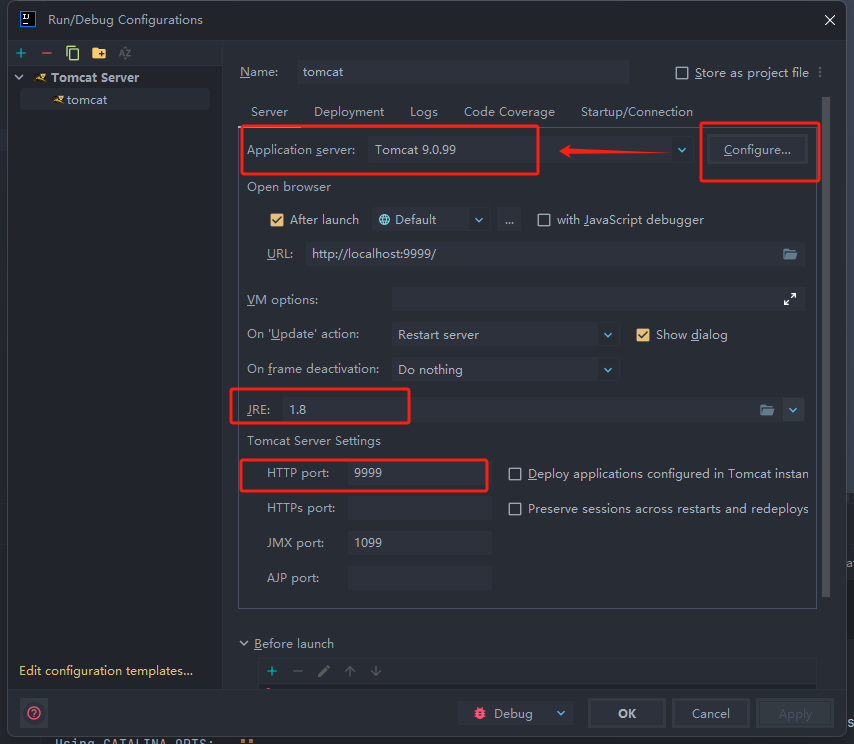
Task: Click the expand icon in VM options
Action: point(790,299)
